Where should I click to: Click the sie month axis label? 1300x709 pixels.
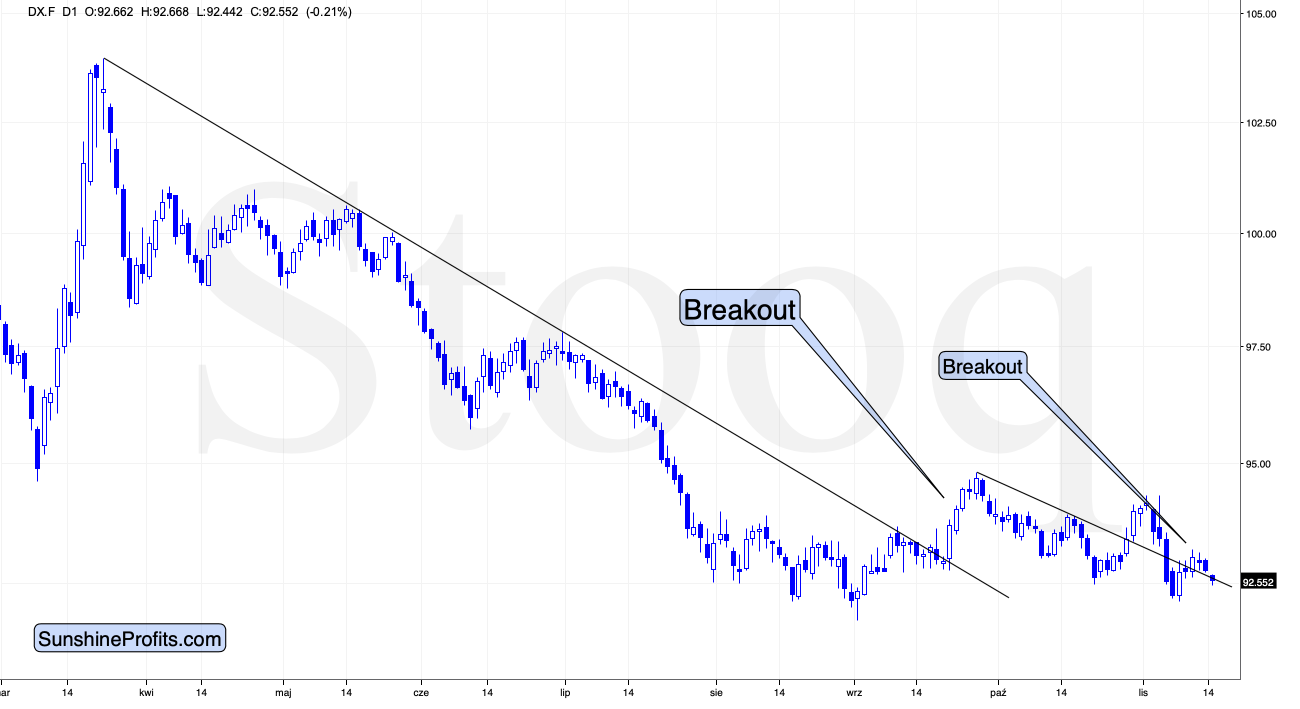click(716, 691)
